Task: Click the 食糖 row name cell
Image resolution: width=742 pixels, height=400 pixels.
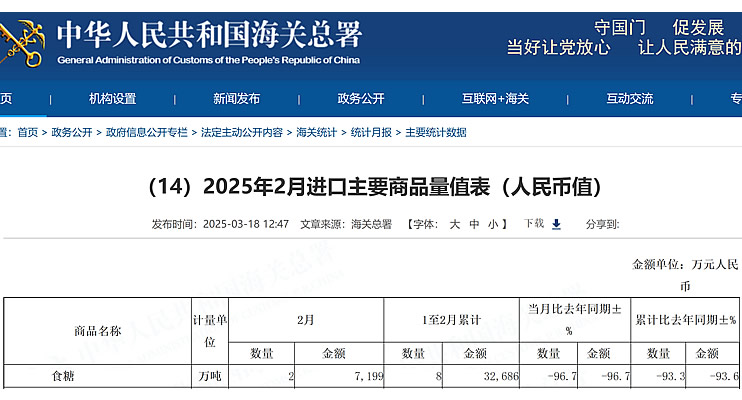Action: (62, 377)
